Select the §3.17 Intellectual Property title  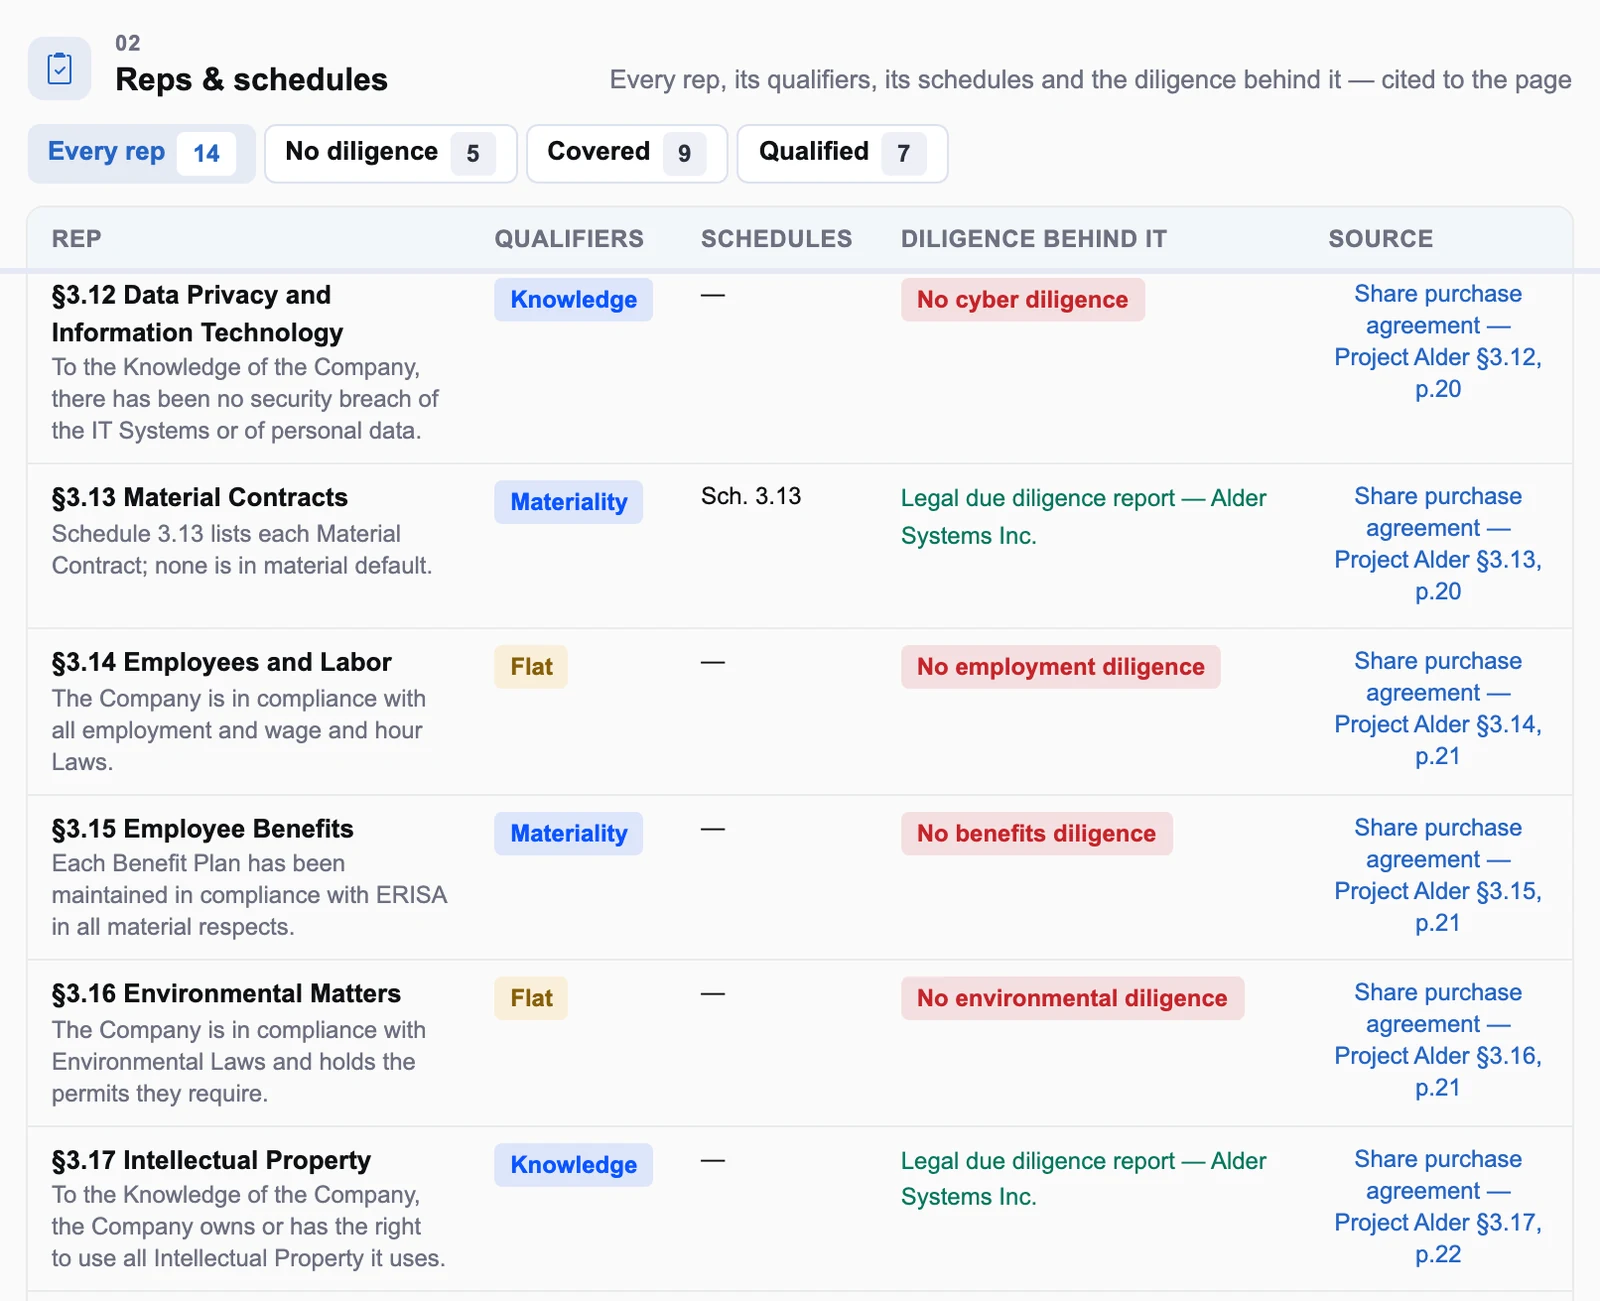point(211,1160)
